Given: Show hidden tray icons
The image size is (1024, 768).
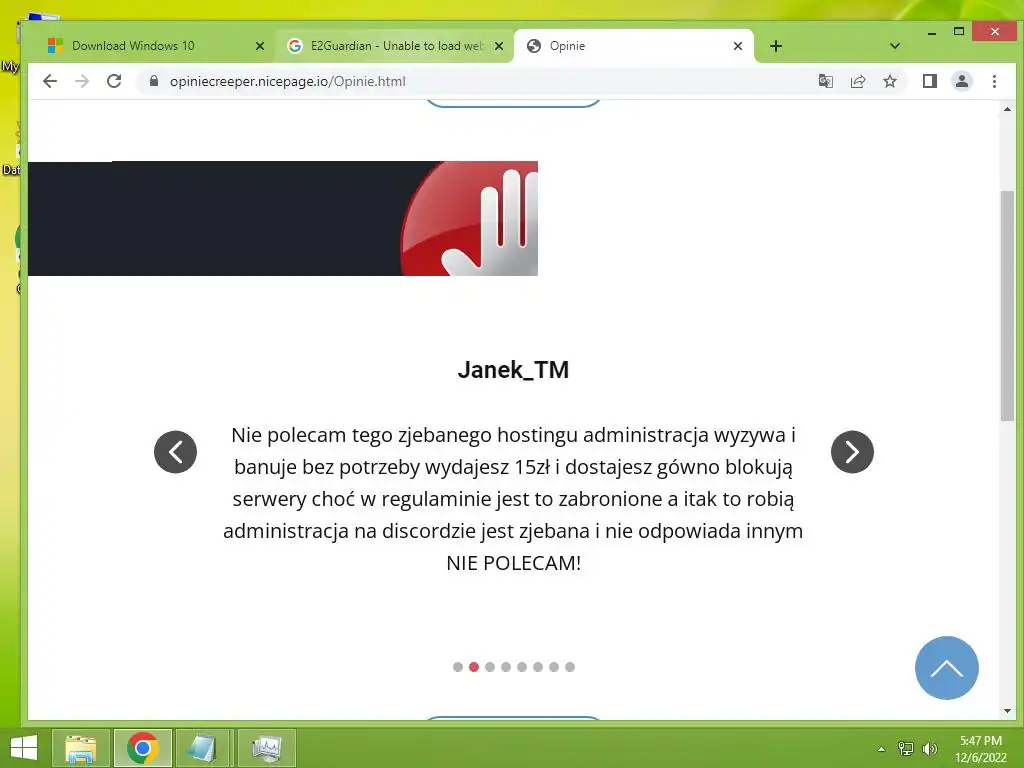Looking at the screenshot, I should (882, 749).
